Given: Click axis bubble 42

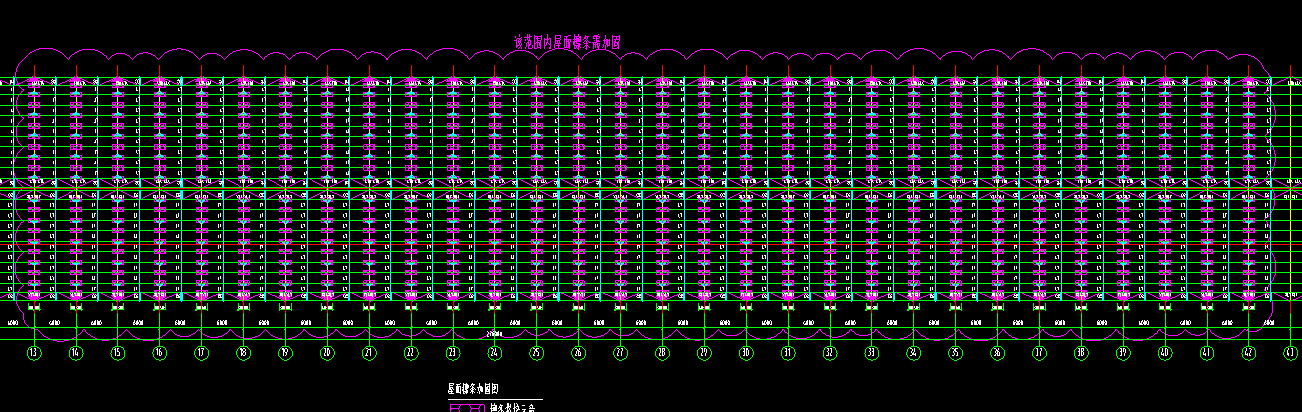Looking at the screenshot, I should (1248, 352).
